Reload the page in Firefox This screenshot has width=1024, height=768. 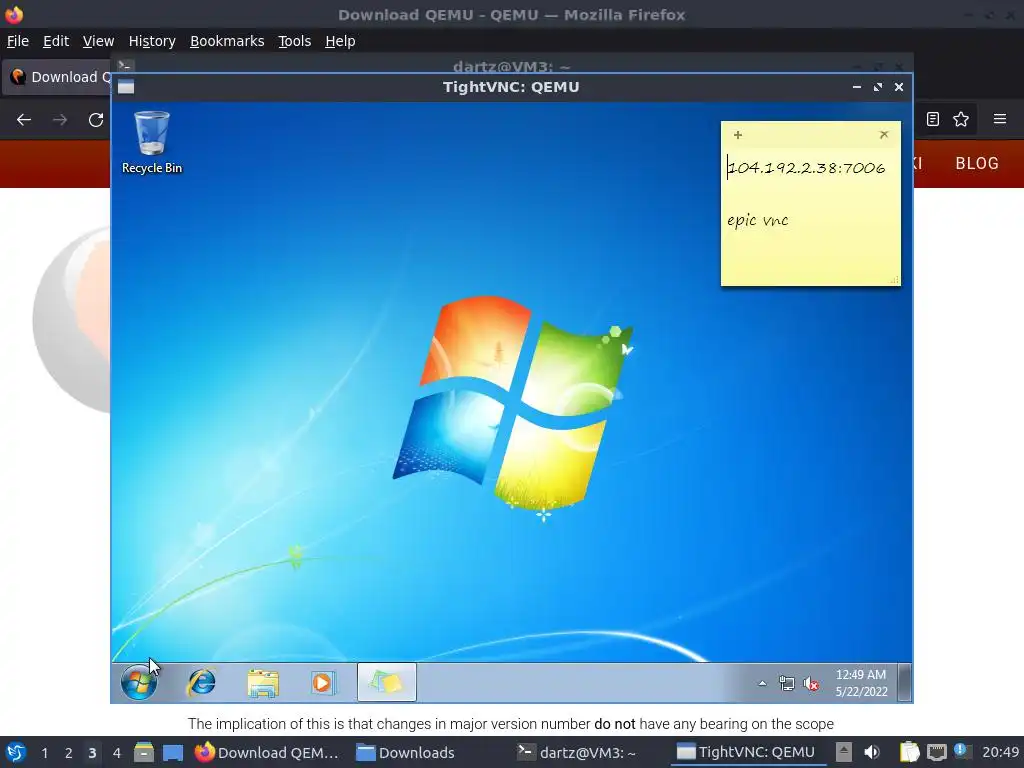96,120
